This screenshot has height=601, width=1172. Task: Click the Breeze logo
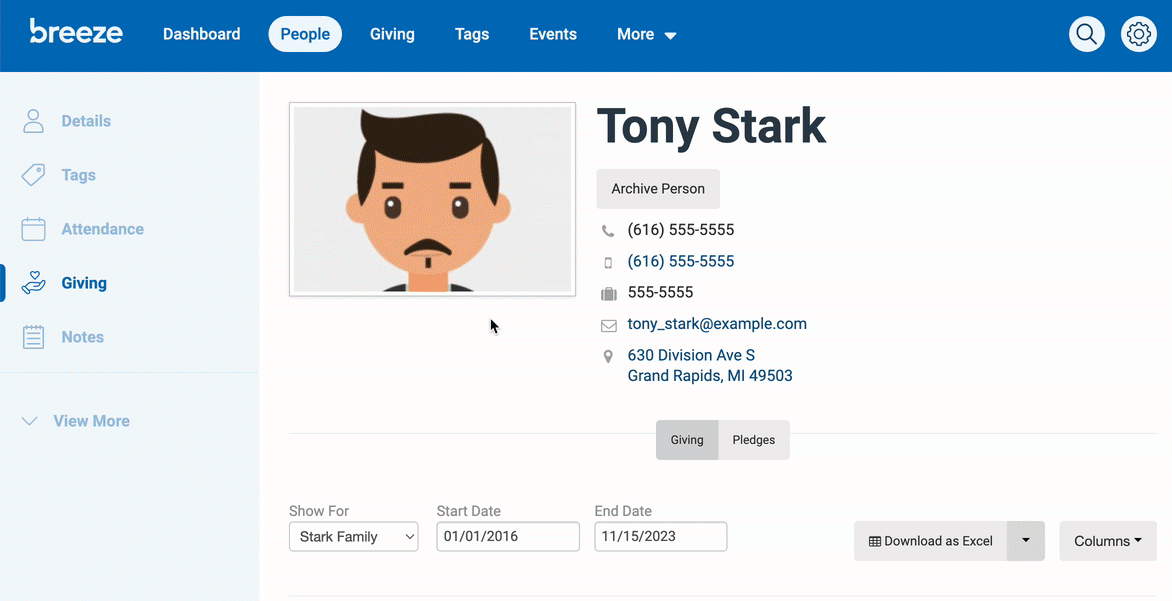click(76, 32)
